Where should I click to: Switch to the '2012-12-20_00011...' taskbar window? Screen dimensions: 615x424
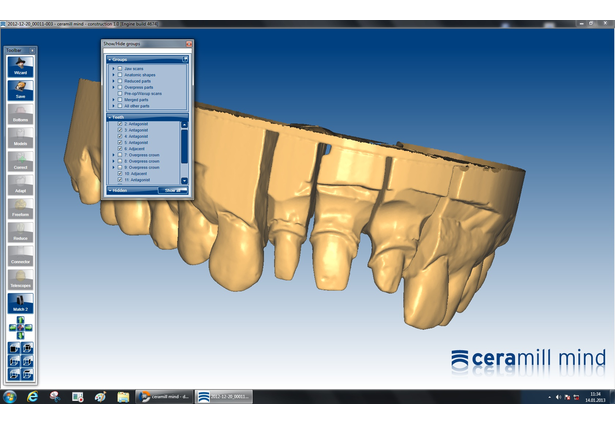pos(224,397)
